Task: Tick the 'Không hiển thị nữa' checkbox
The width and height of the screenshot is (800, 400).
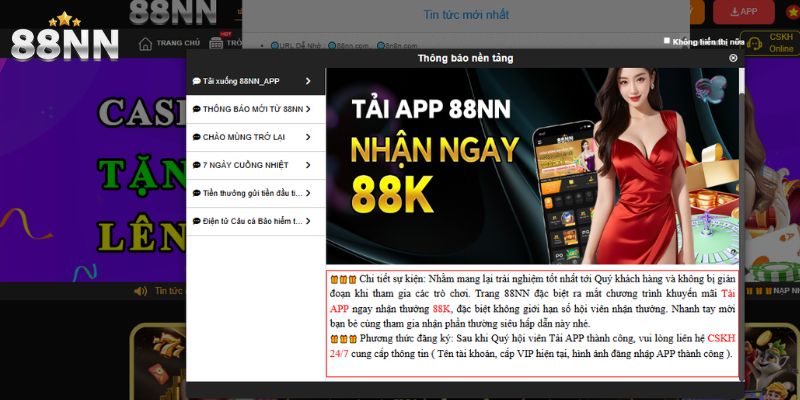Action: click(x=666, y=41)
